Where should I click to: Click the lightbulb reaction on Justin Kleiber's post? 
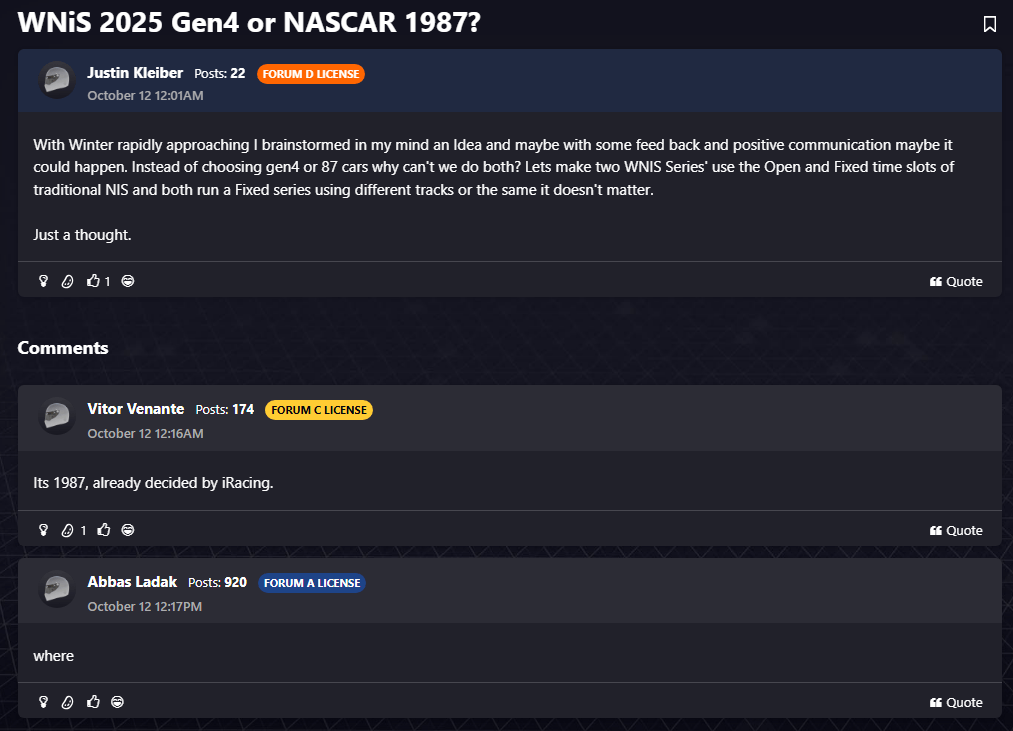tap(44, 281)
